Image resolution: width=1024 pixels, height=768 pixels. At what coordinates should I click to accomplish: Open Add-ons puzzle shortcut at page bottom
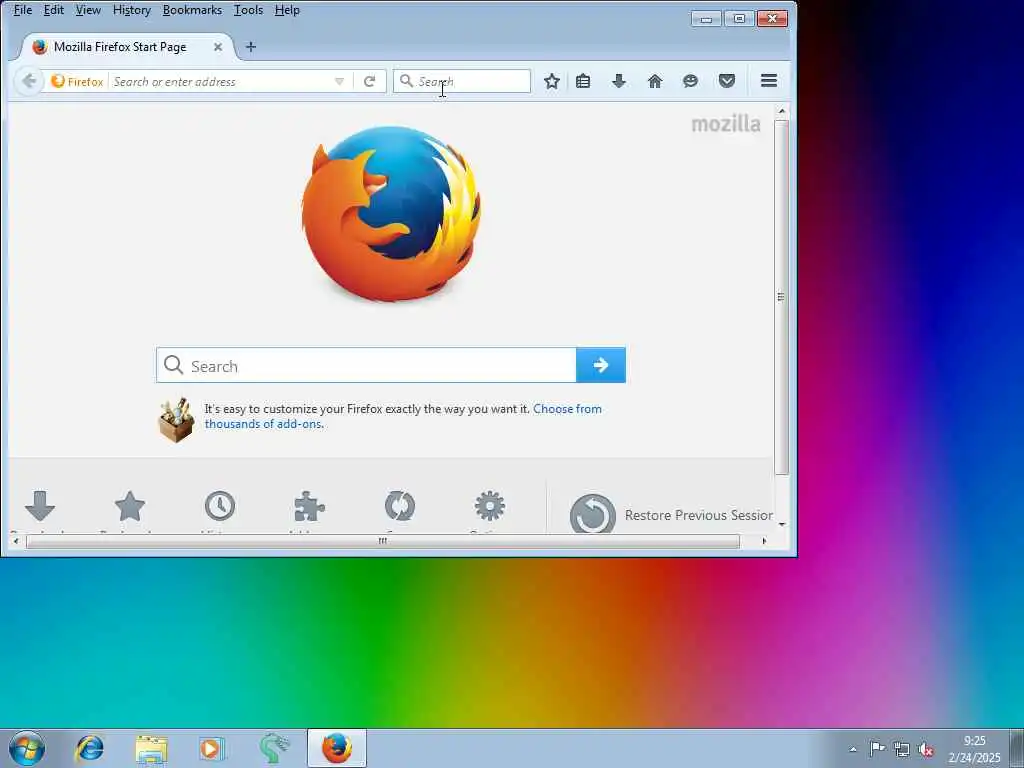[310, 506]
